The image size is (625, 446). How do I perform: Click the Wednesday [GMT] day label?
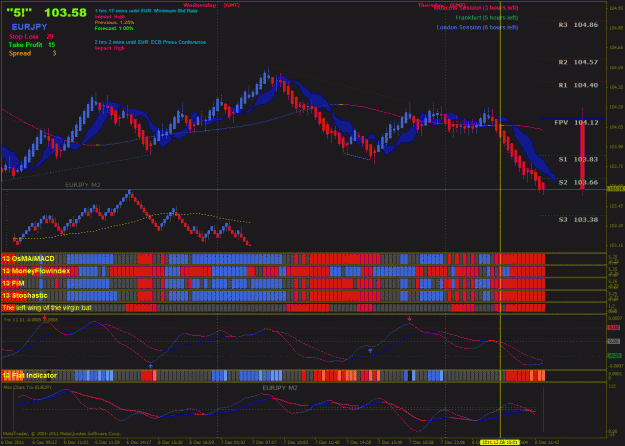point(211,5)
